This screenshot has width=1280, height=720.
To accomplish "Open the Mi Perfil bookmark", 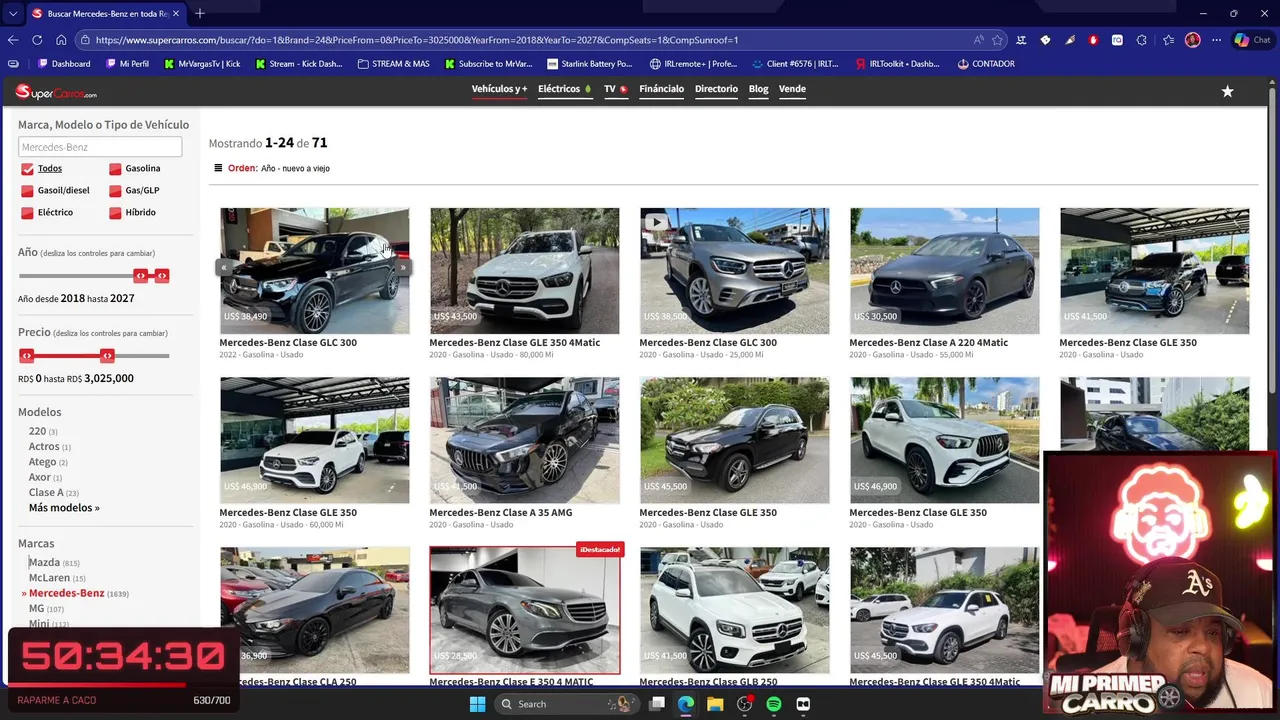I will click(126, 64).
